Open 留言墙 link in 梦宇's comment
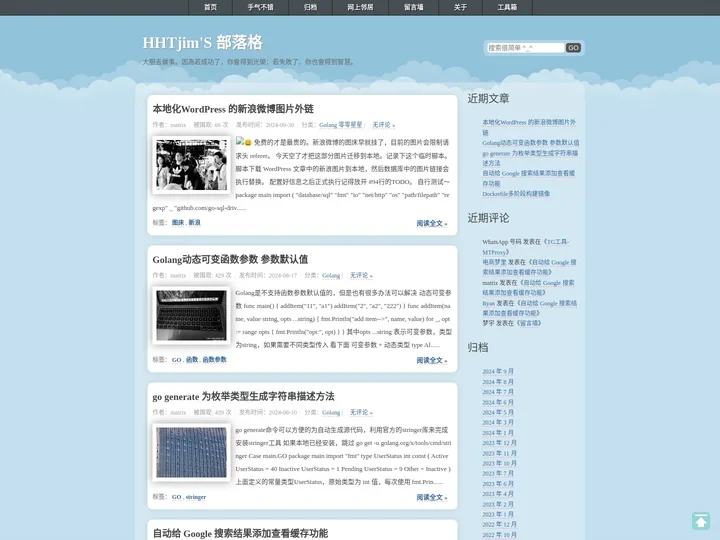 529,323
